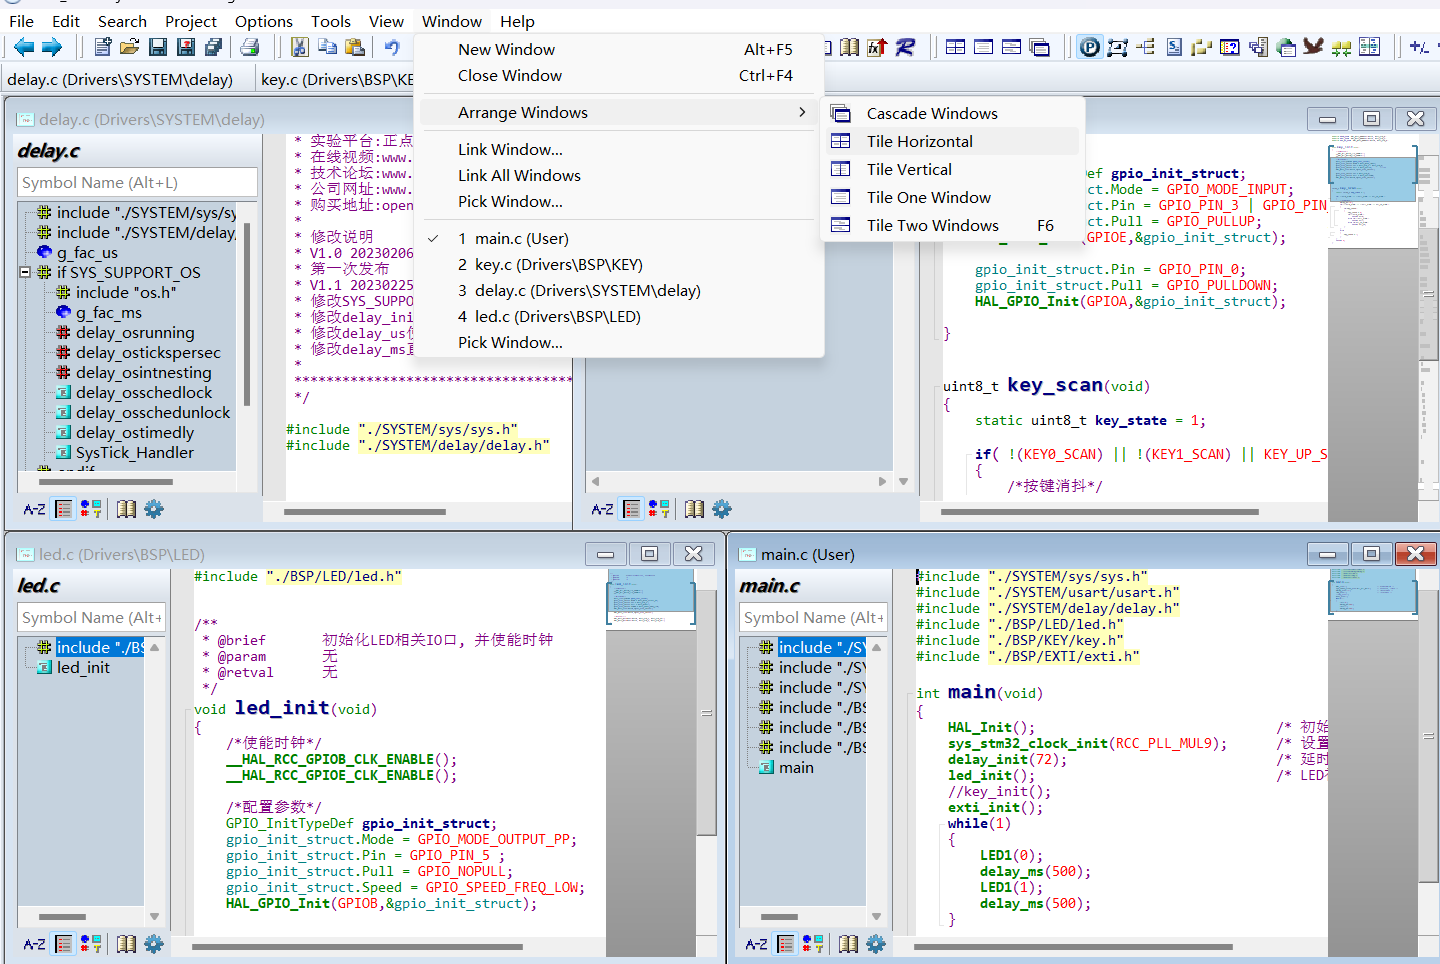Click the Symbol Name field in delay.c panel
The width and height of the screenshot is (1440, 964).
coord(137,182)
